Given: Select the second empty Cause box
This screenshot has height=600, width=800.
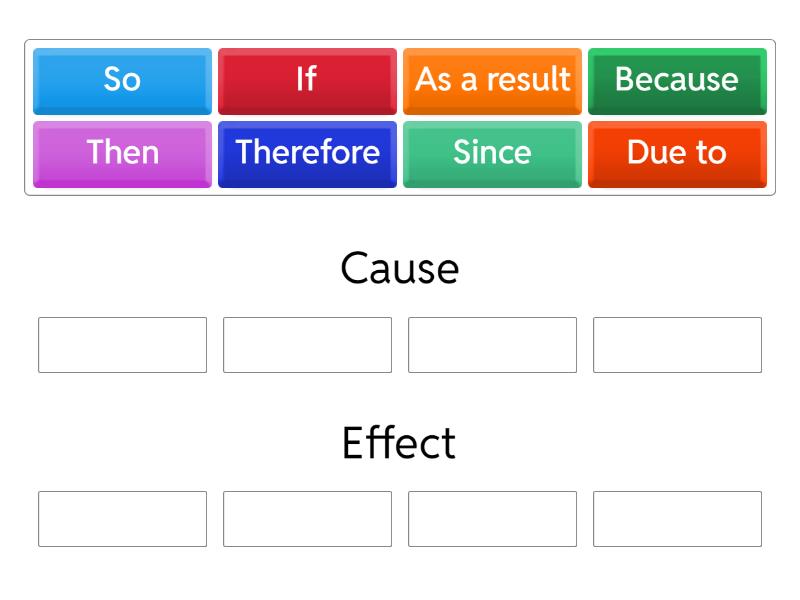Looking at the screenshot, I should 307,345.
